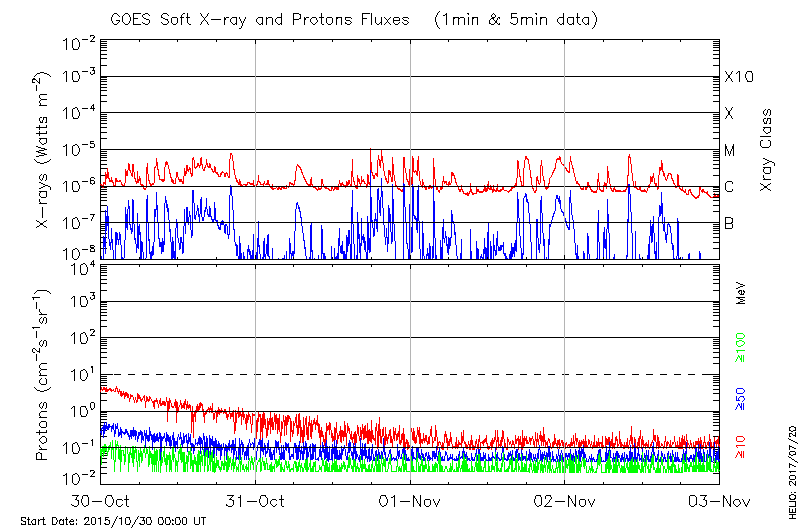800x530 pixels.
Task: Select the B flare class label
Action: point(729,223)
